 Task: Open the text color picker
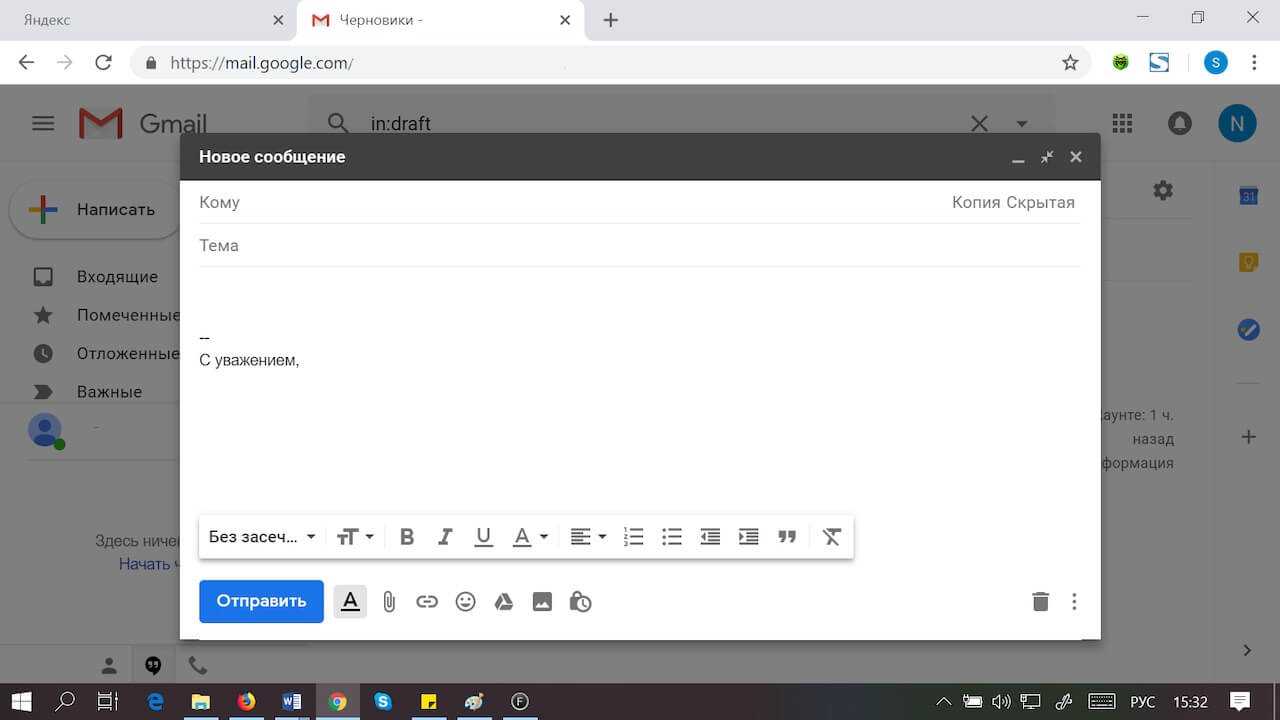(530, 537)
